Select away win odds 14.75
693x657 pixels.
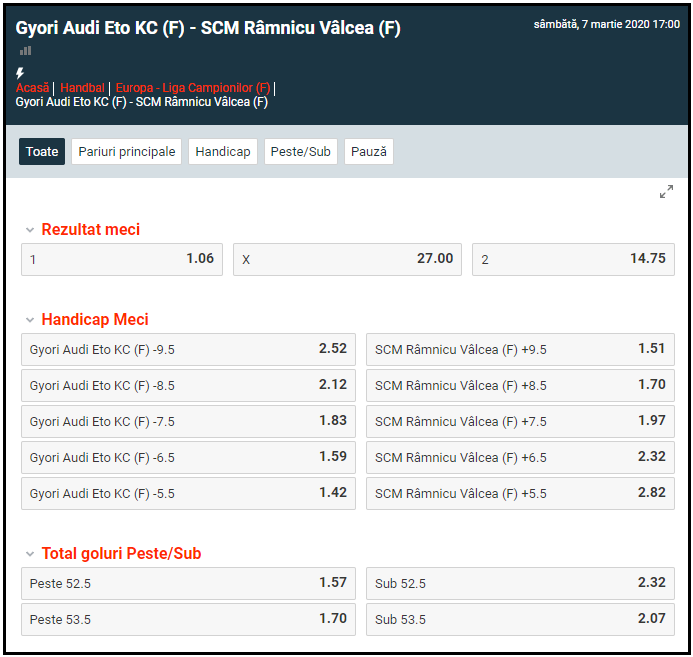coord(573,259)
